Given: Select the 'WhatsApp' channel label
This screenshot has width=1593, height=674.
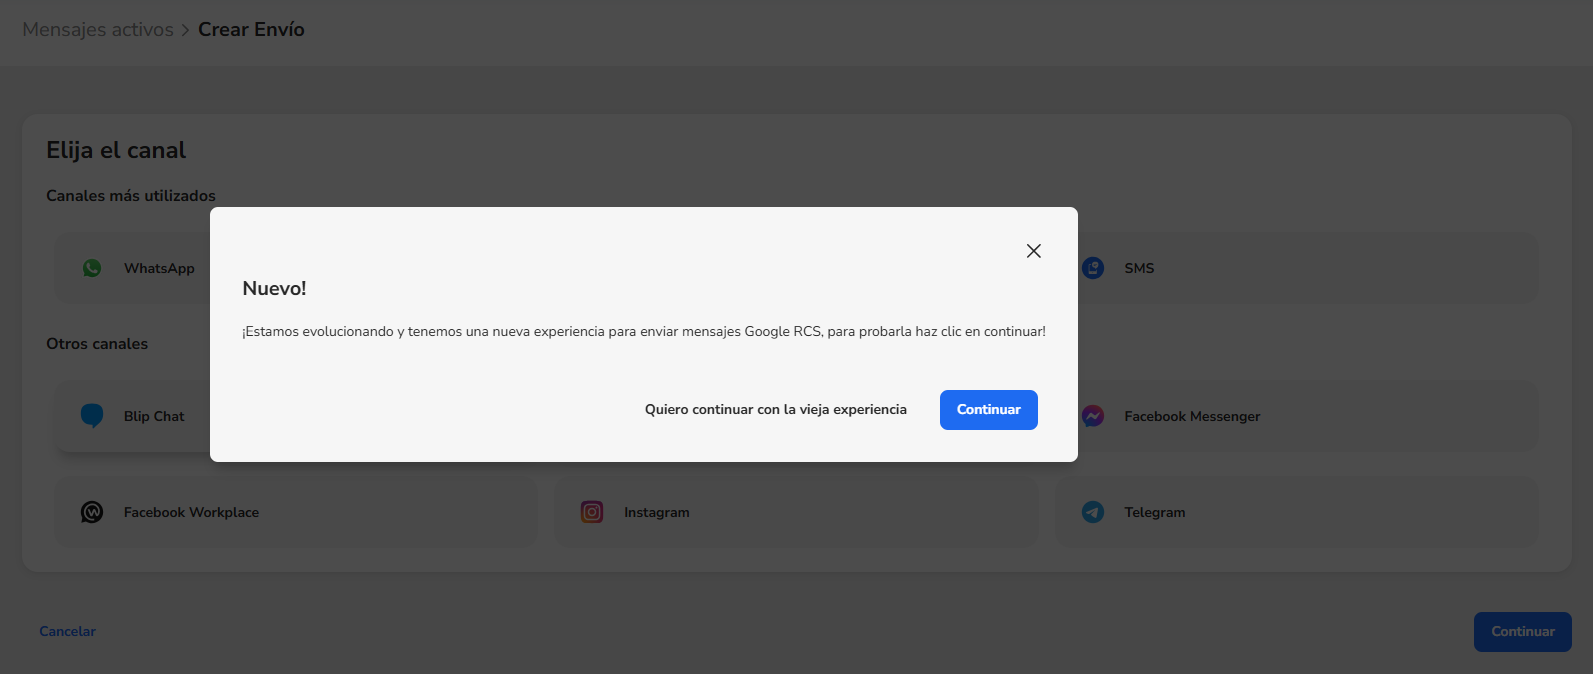Looking at the screenshot, I should pos(159,268).
